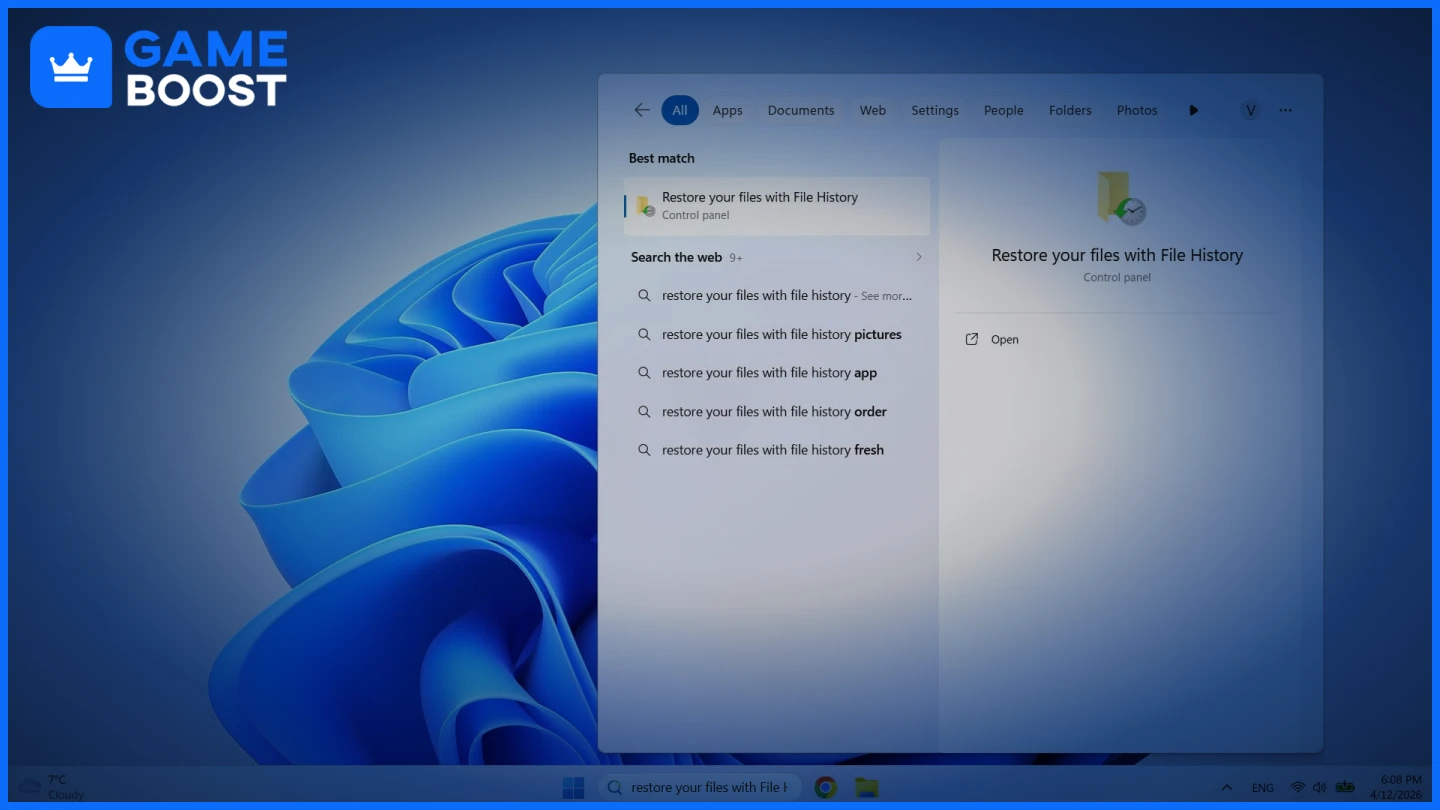Click the volume icon in the system tray
This screenshot has width=1440, height=810.
tap(1320, 787)
